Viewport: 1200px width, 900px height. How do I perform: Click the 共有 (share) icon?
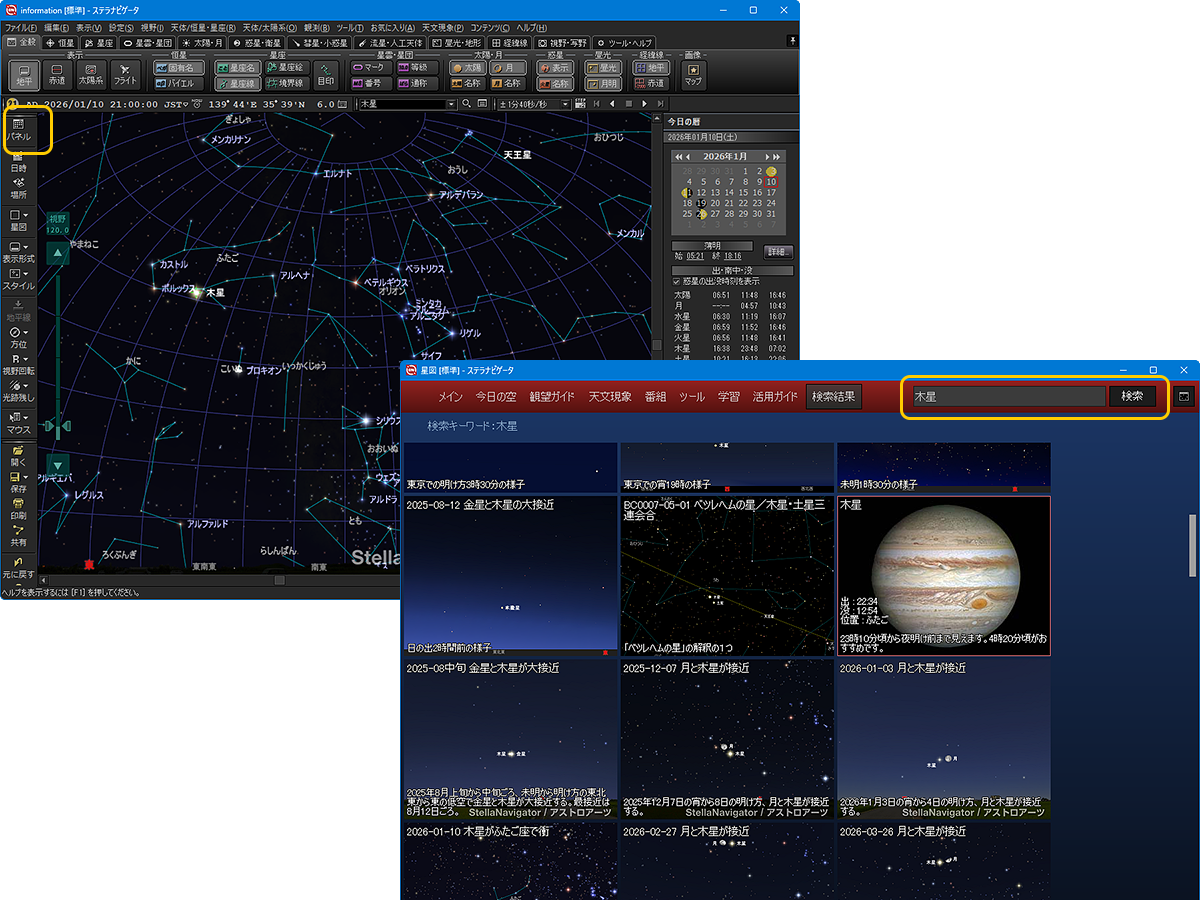(19, 535)
